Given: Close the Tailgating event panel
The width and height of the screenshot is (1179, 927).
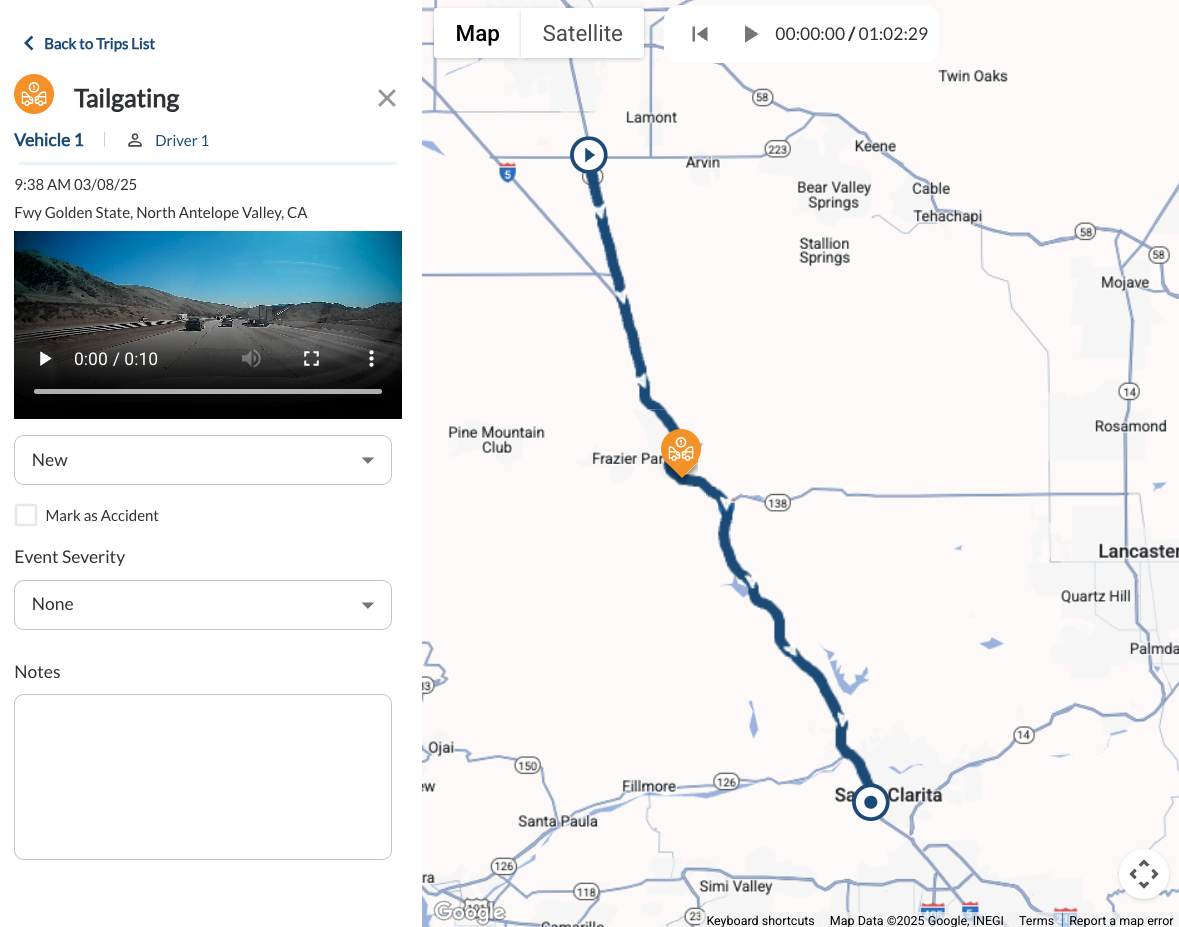Looking at the screenshot, I should pos(387,98).
